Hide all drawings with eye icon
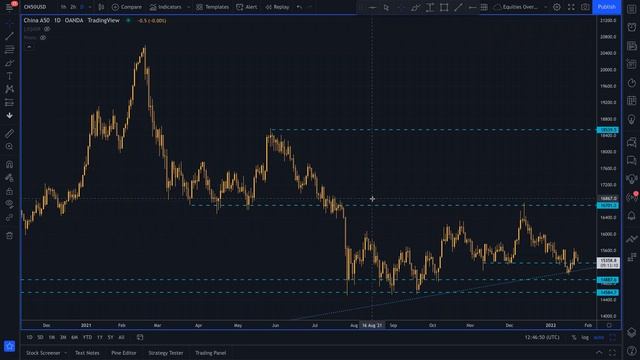 coord(9,204)
